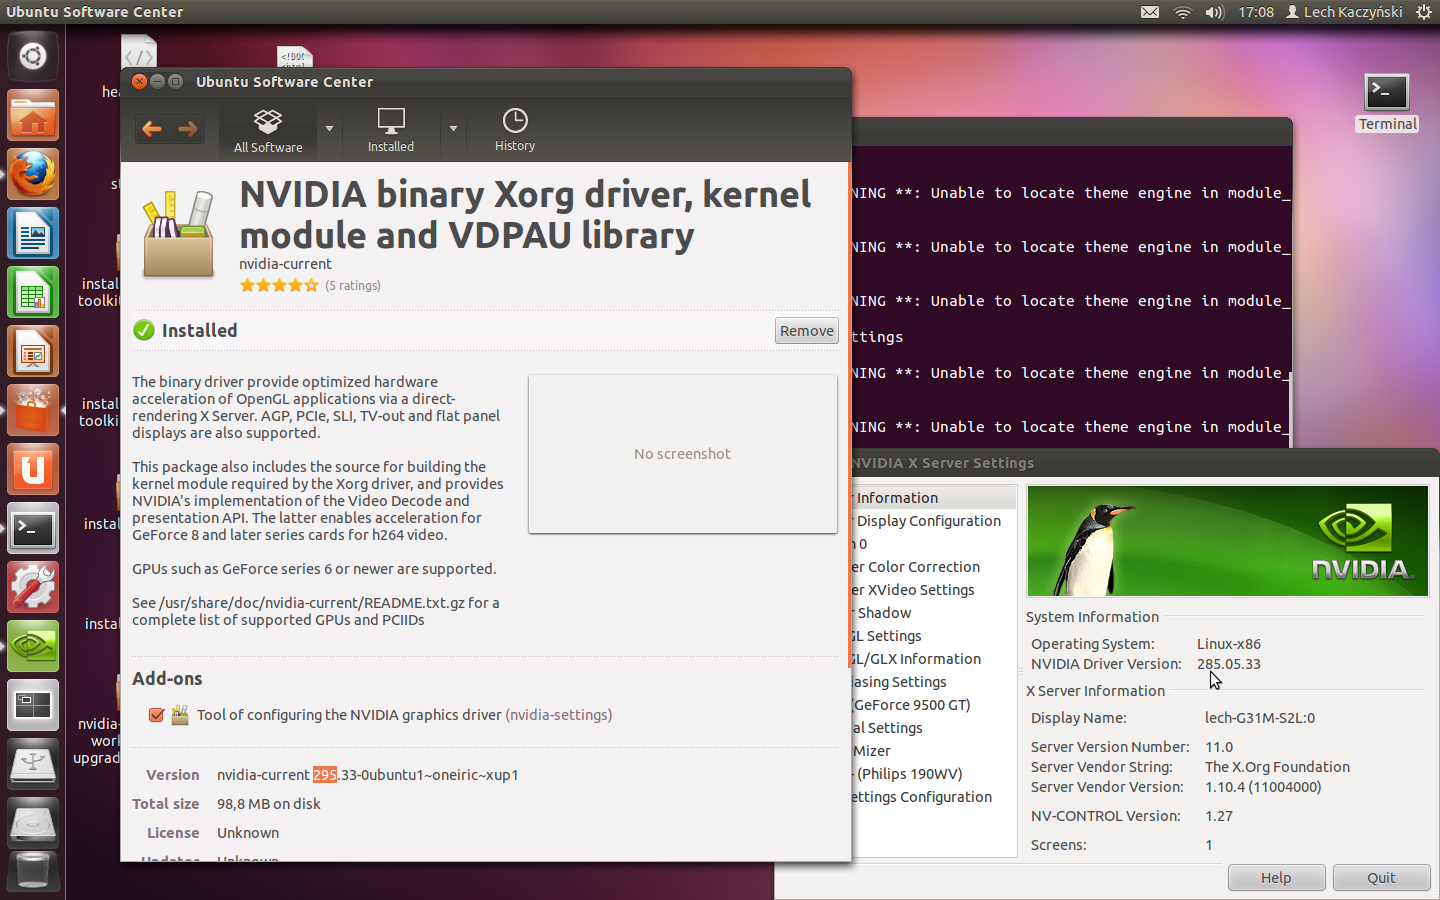1440x900 pixels.
Task: Open the History view
Action: 515,130
